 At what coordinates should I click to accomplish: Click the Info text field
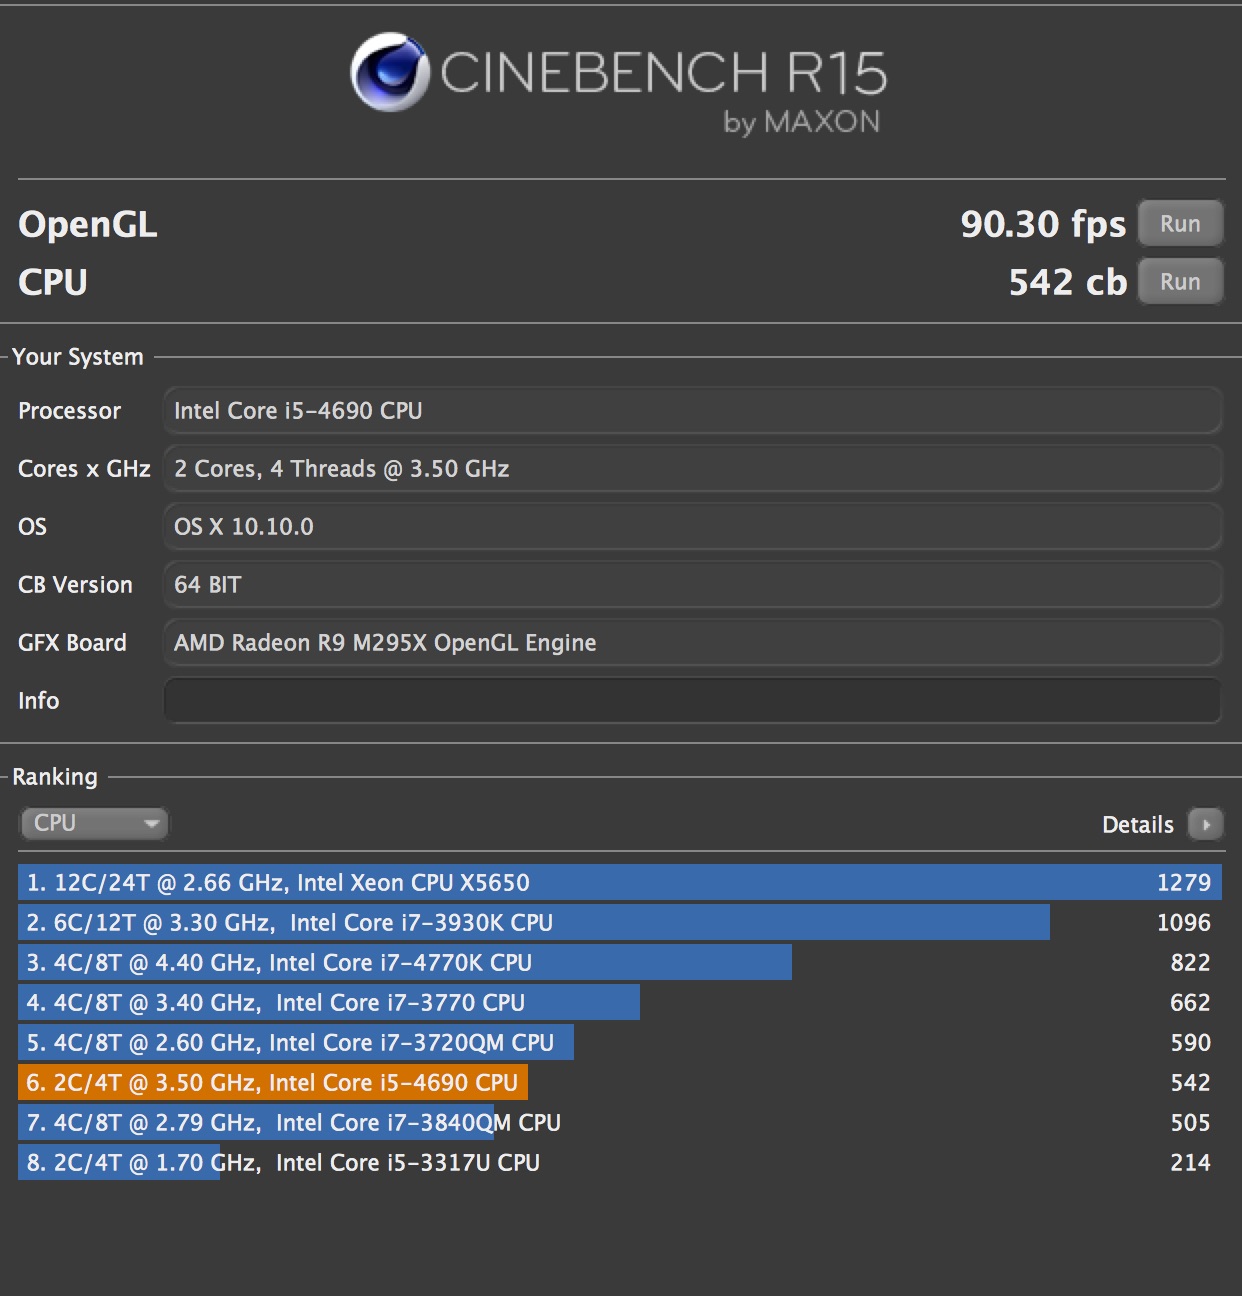pos(692,700)
